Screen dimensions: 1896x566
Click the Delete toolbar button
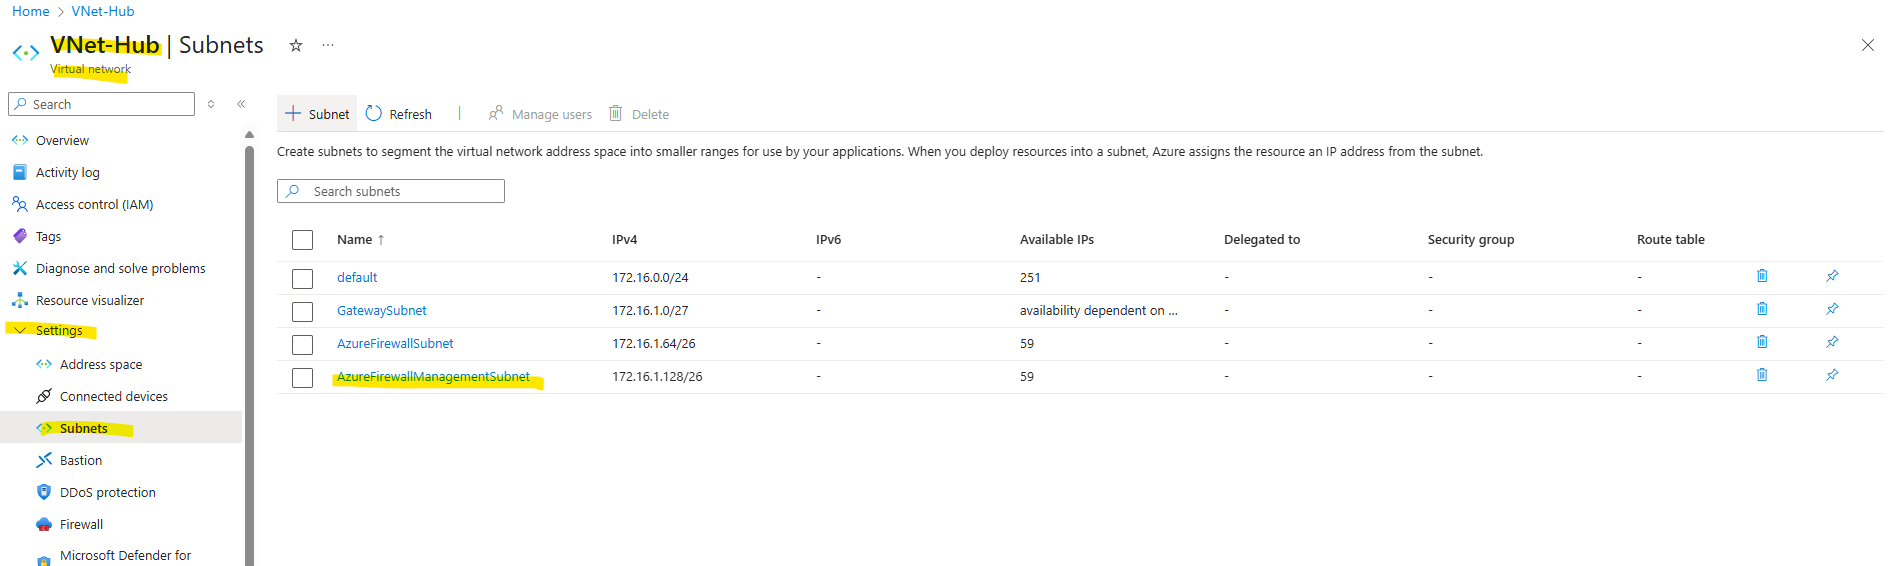point(639,114)
